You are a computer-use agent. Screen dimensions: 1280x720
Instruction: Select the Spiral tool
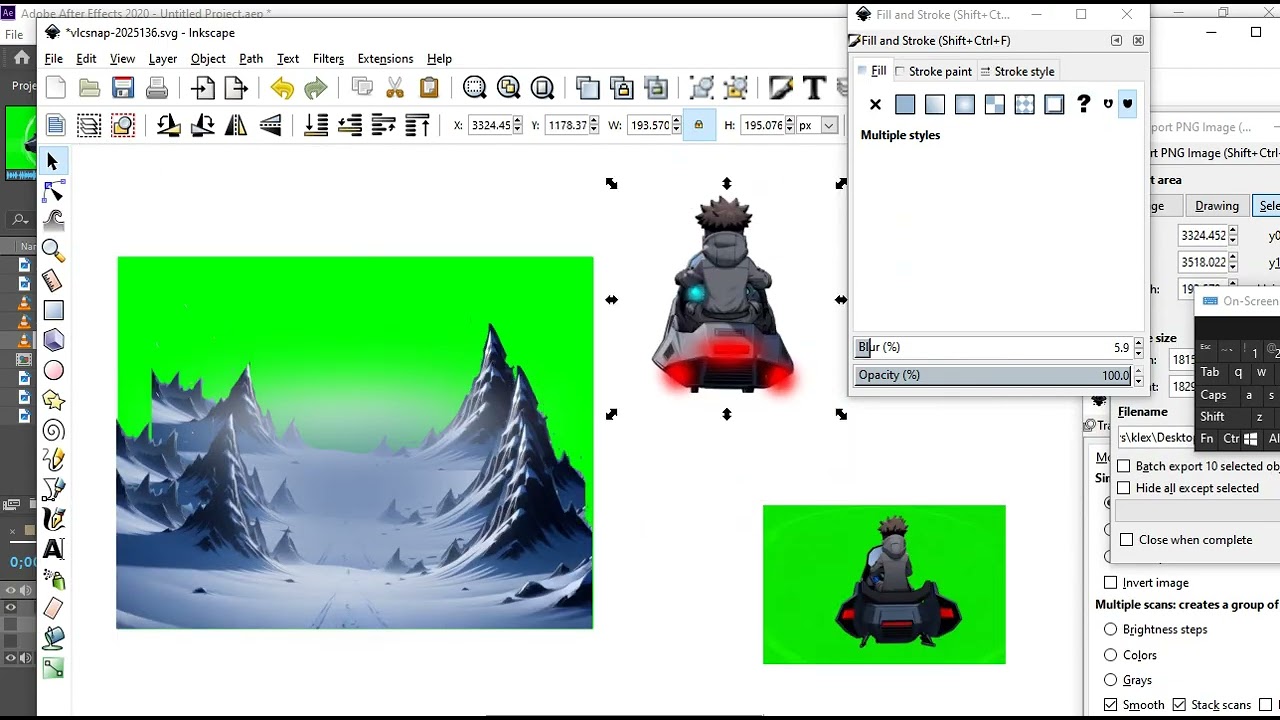point(53,431)
